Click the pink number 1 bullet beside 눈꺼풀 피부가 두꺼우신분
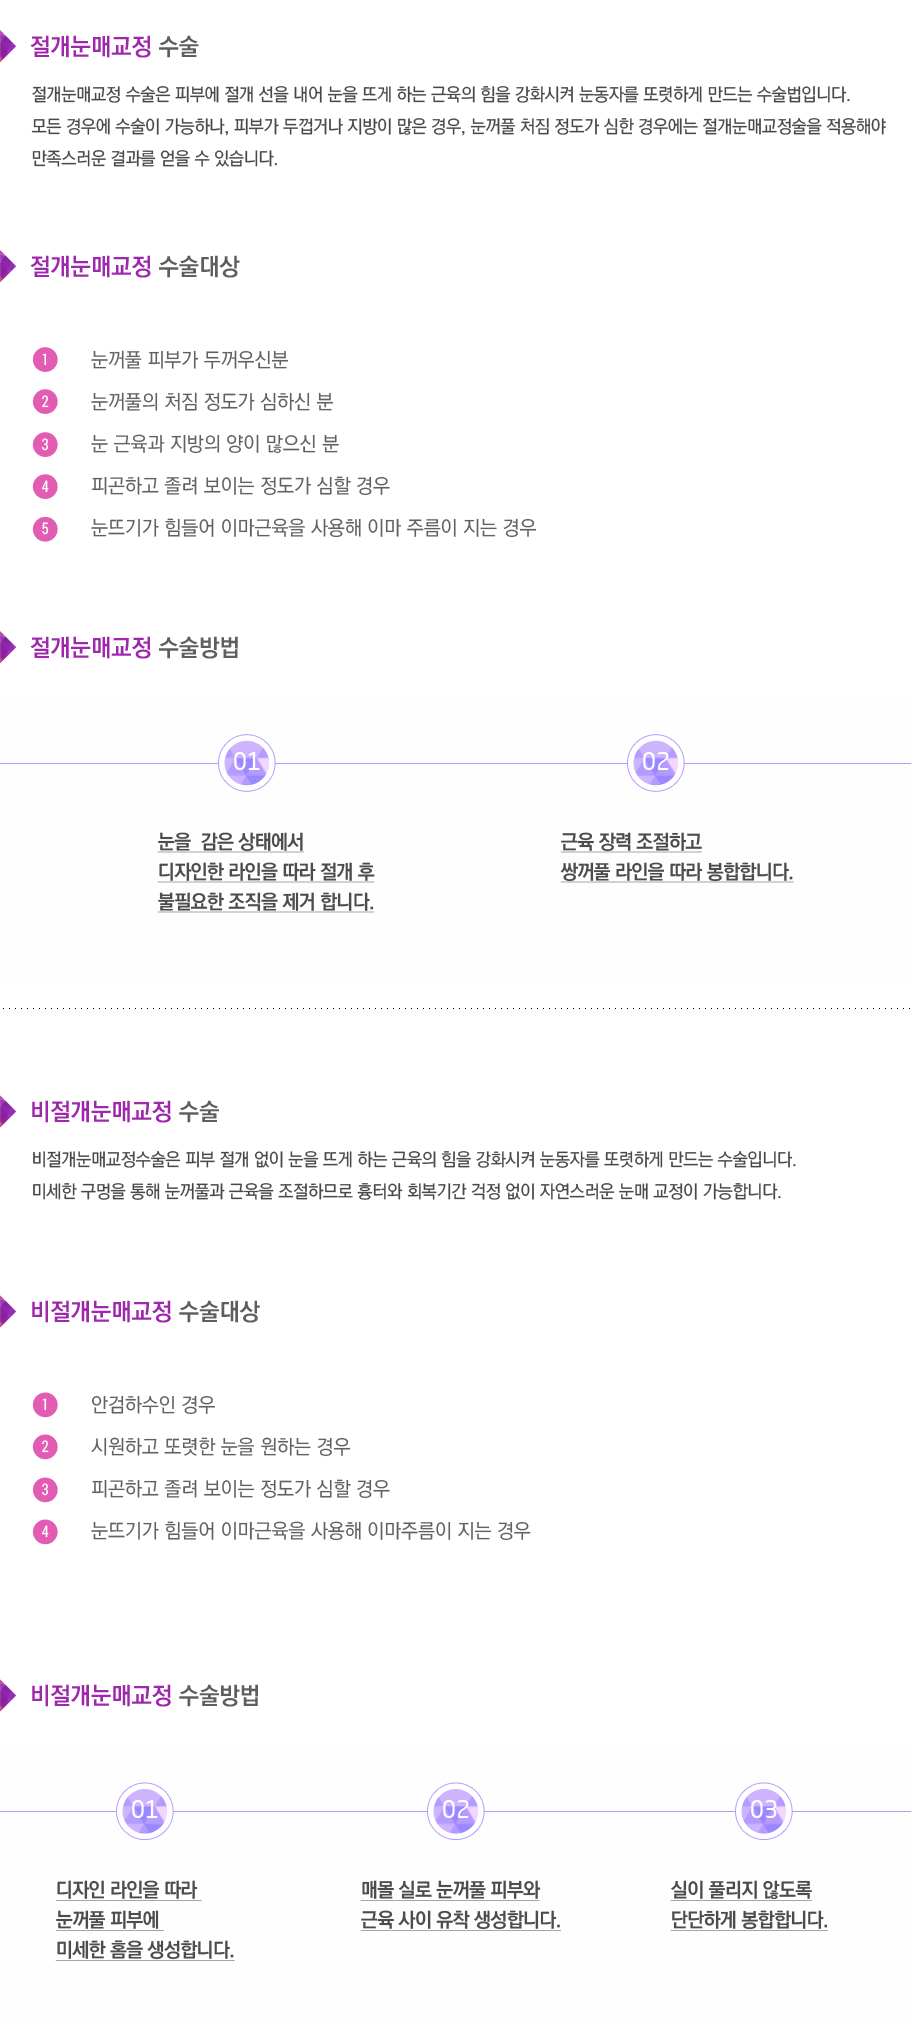 pyautogui.click(x=45, y=359)
